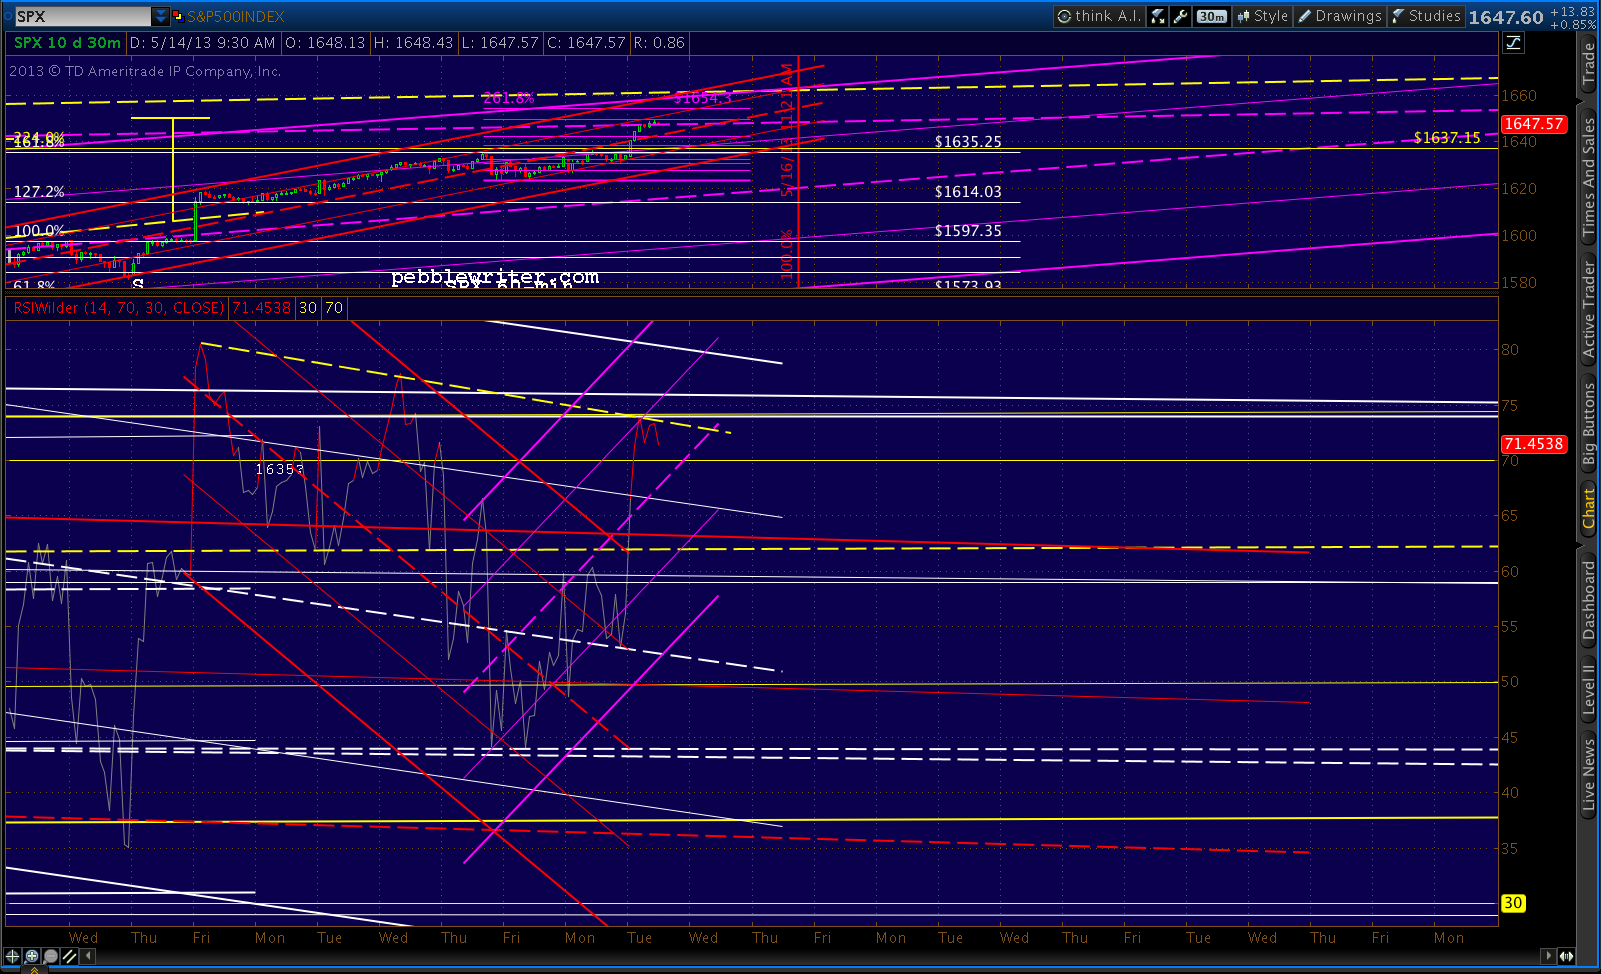Image resolution: width=1601 pixels, height=974 pixels.
Task: Click the RSI oversold value 30 box
Action: pos(308,308)
